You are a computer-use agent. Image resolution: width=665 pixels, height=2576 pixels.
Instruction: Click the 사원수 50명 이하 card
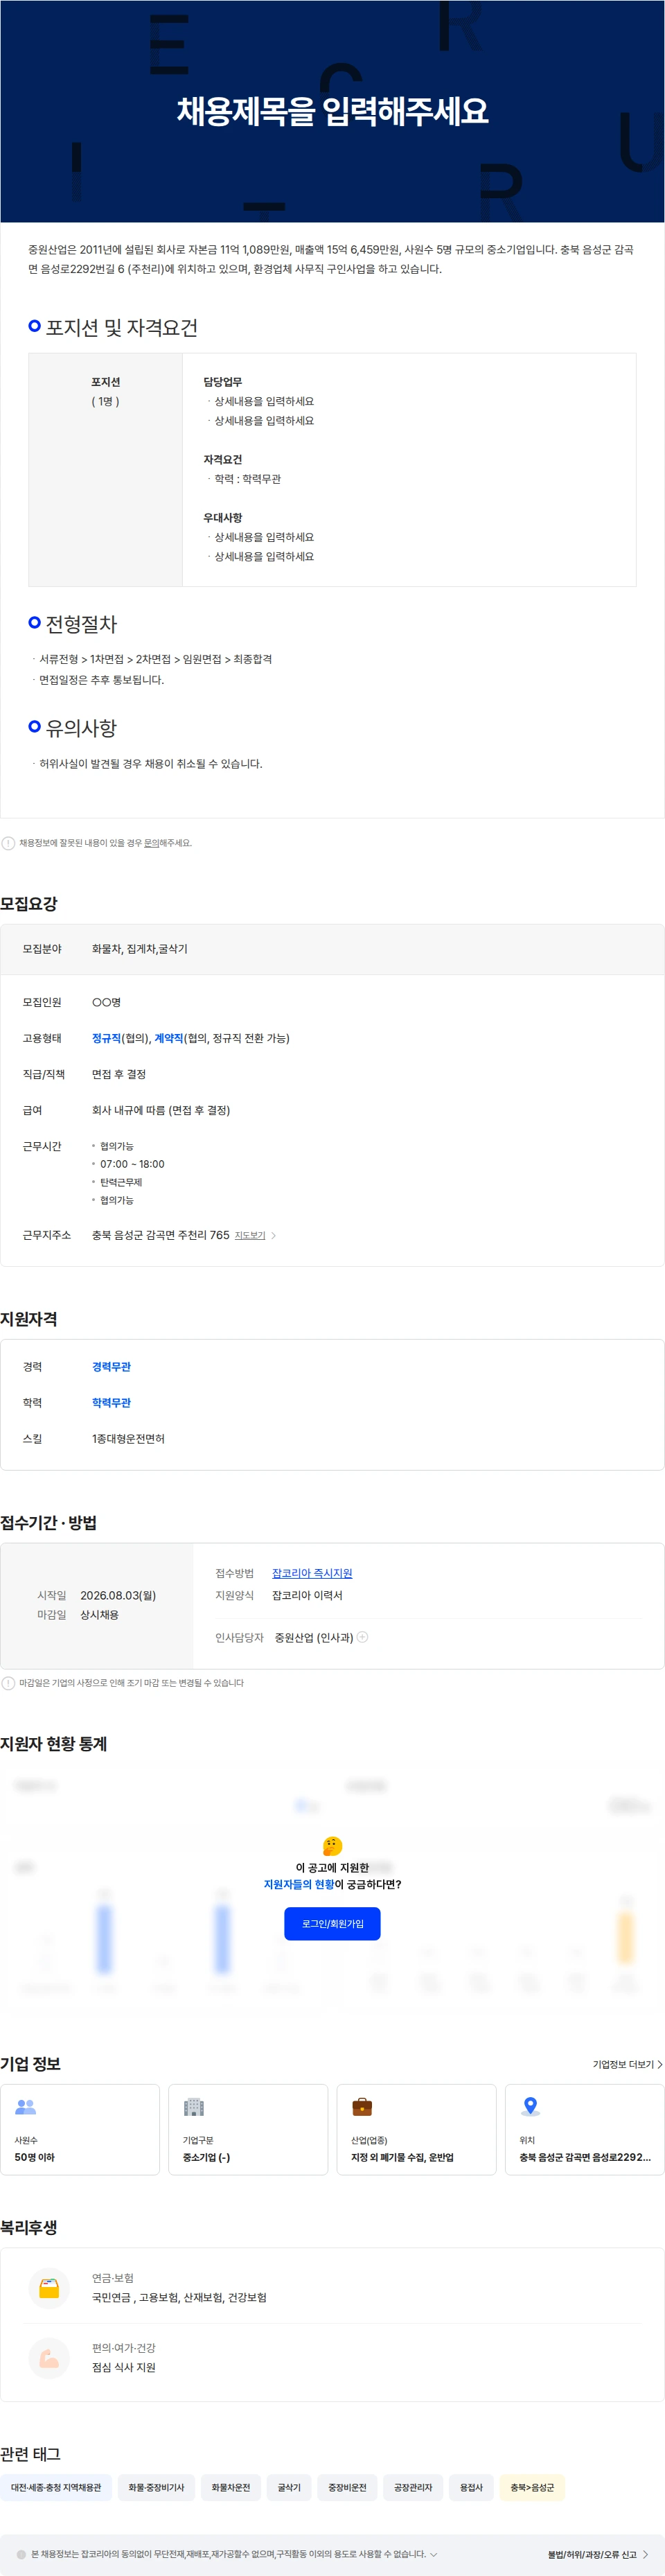[x=80, y=2130]
